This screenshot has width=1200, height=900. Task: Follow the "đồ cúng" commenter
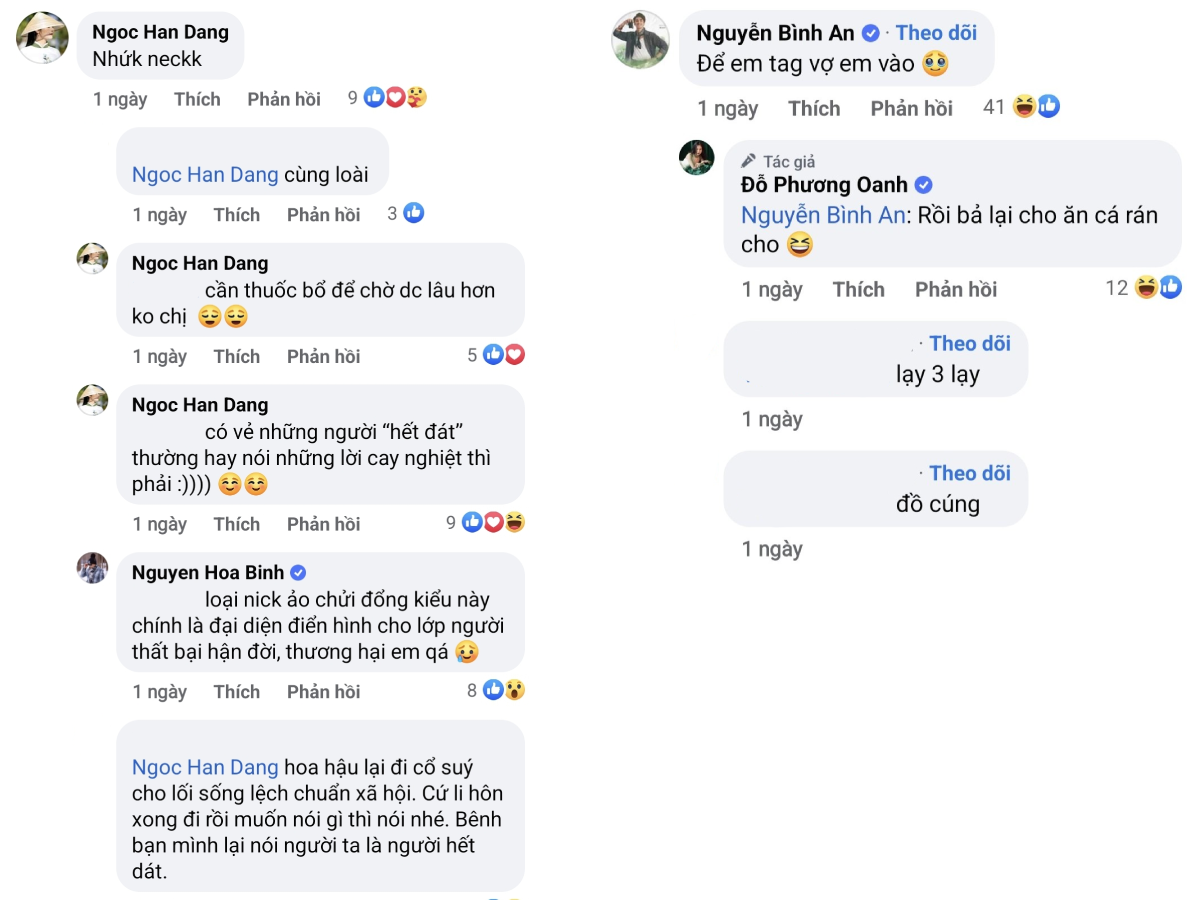969,473
